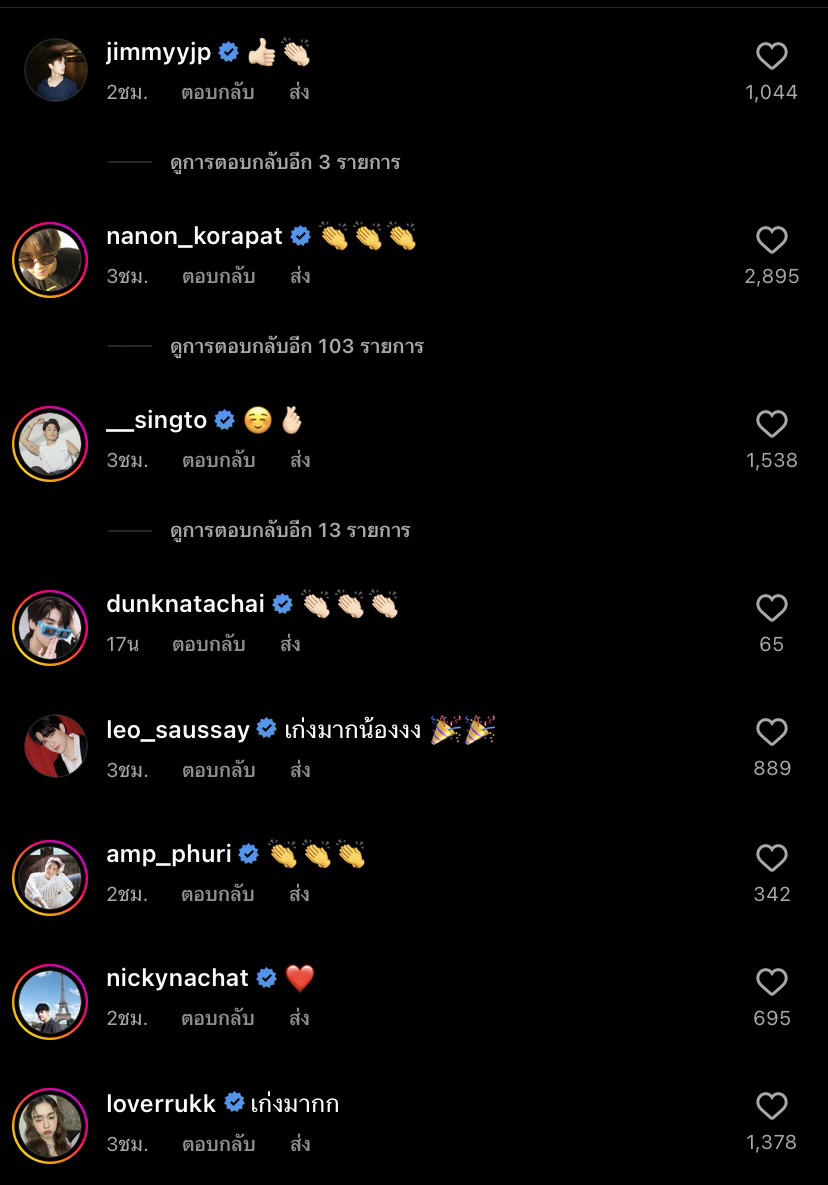Like nanon_korapat's comment
The image size is (828, 1185).
pos(771,240)
